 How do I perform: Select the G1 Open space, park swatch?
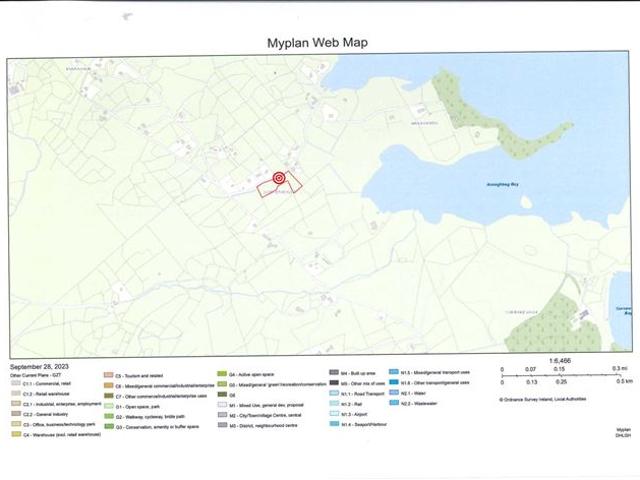tap(109, 406)
